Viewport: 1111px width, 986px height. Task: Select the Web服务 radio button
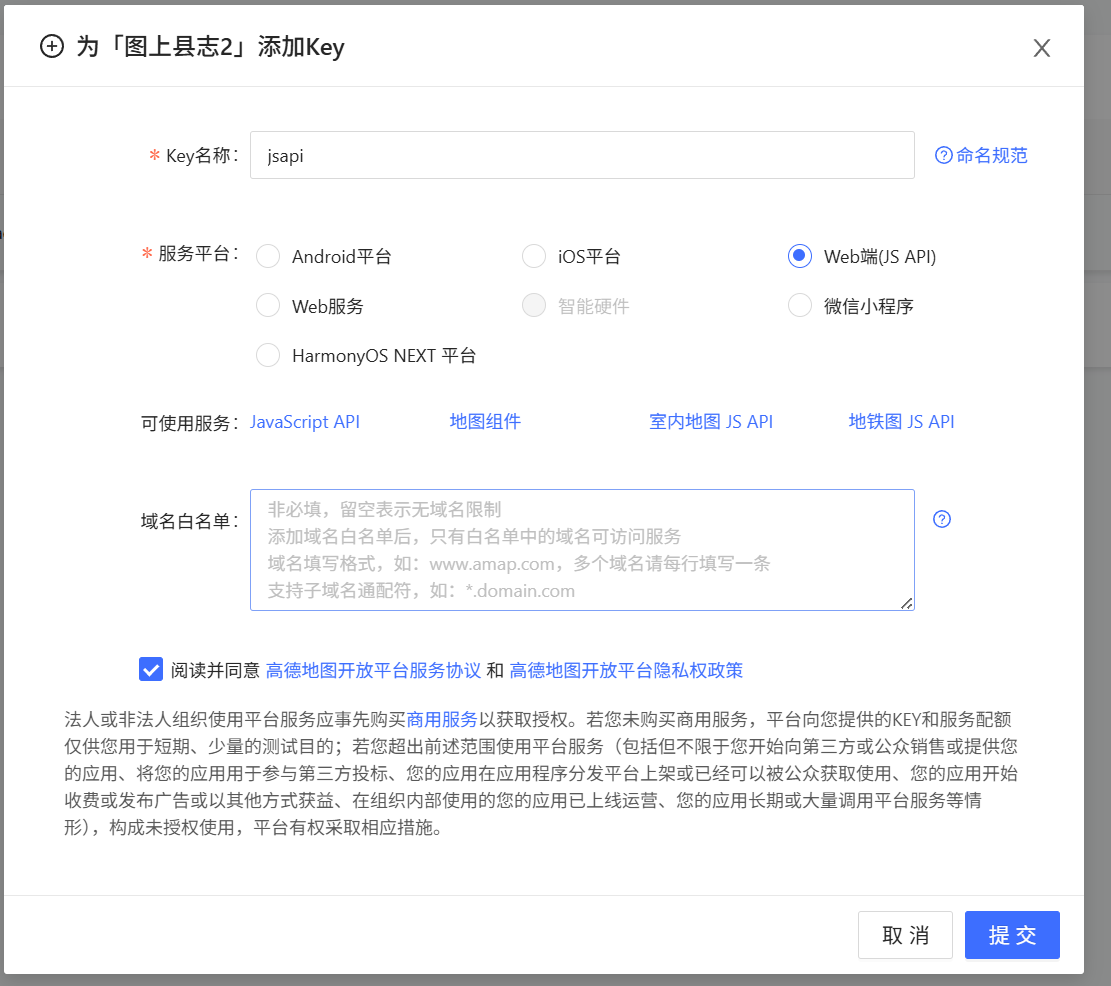(x=268, y=306)
